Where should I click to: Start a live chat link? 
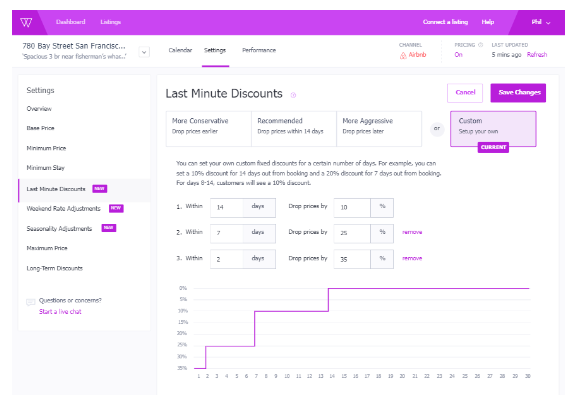tap(60, 312)
